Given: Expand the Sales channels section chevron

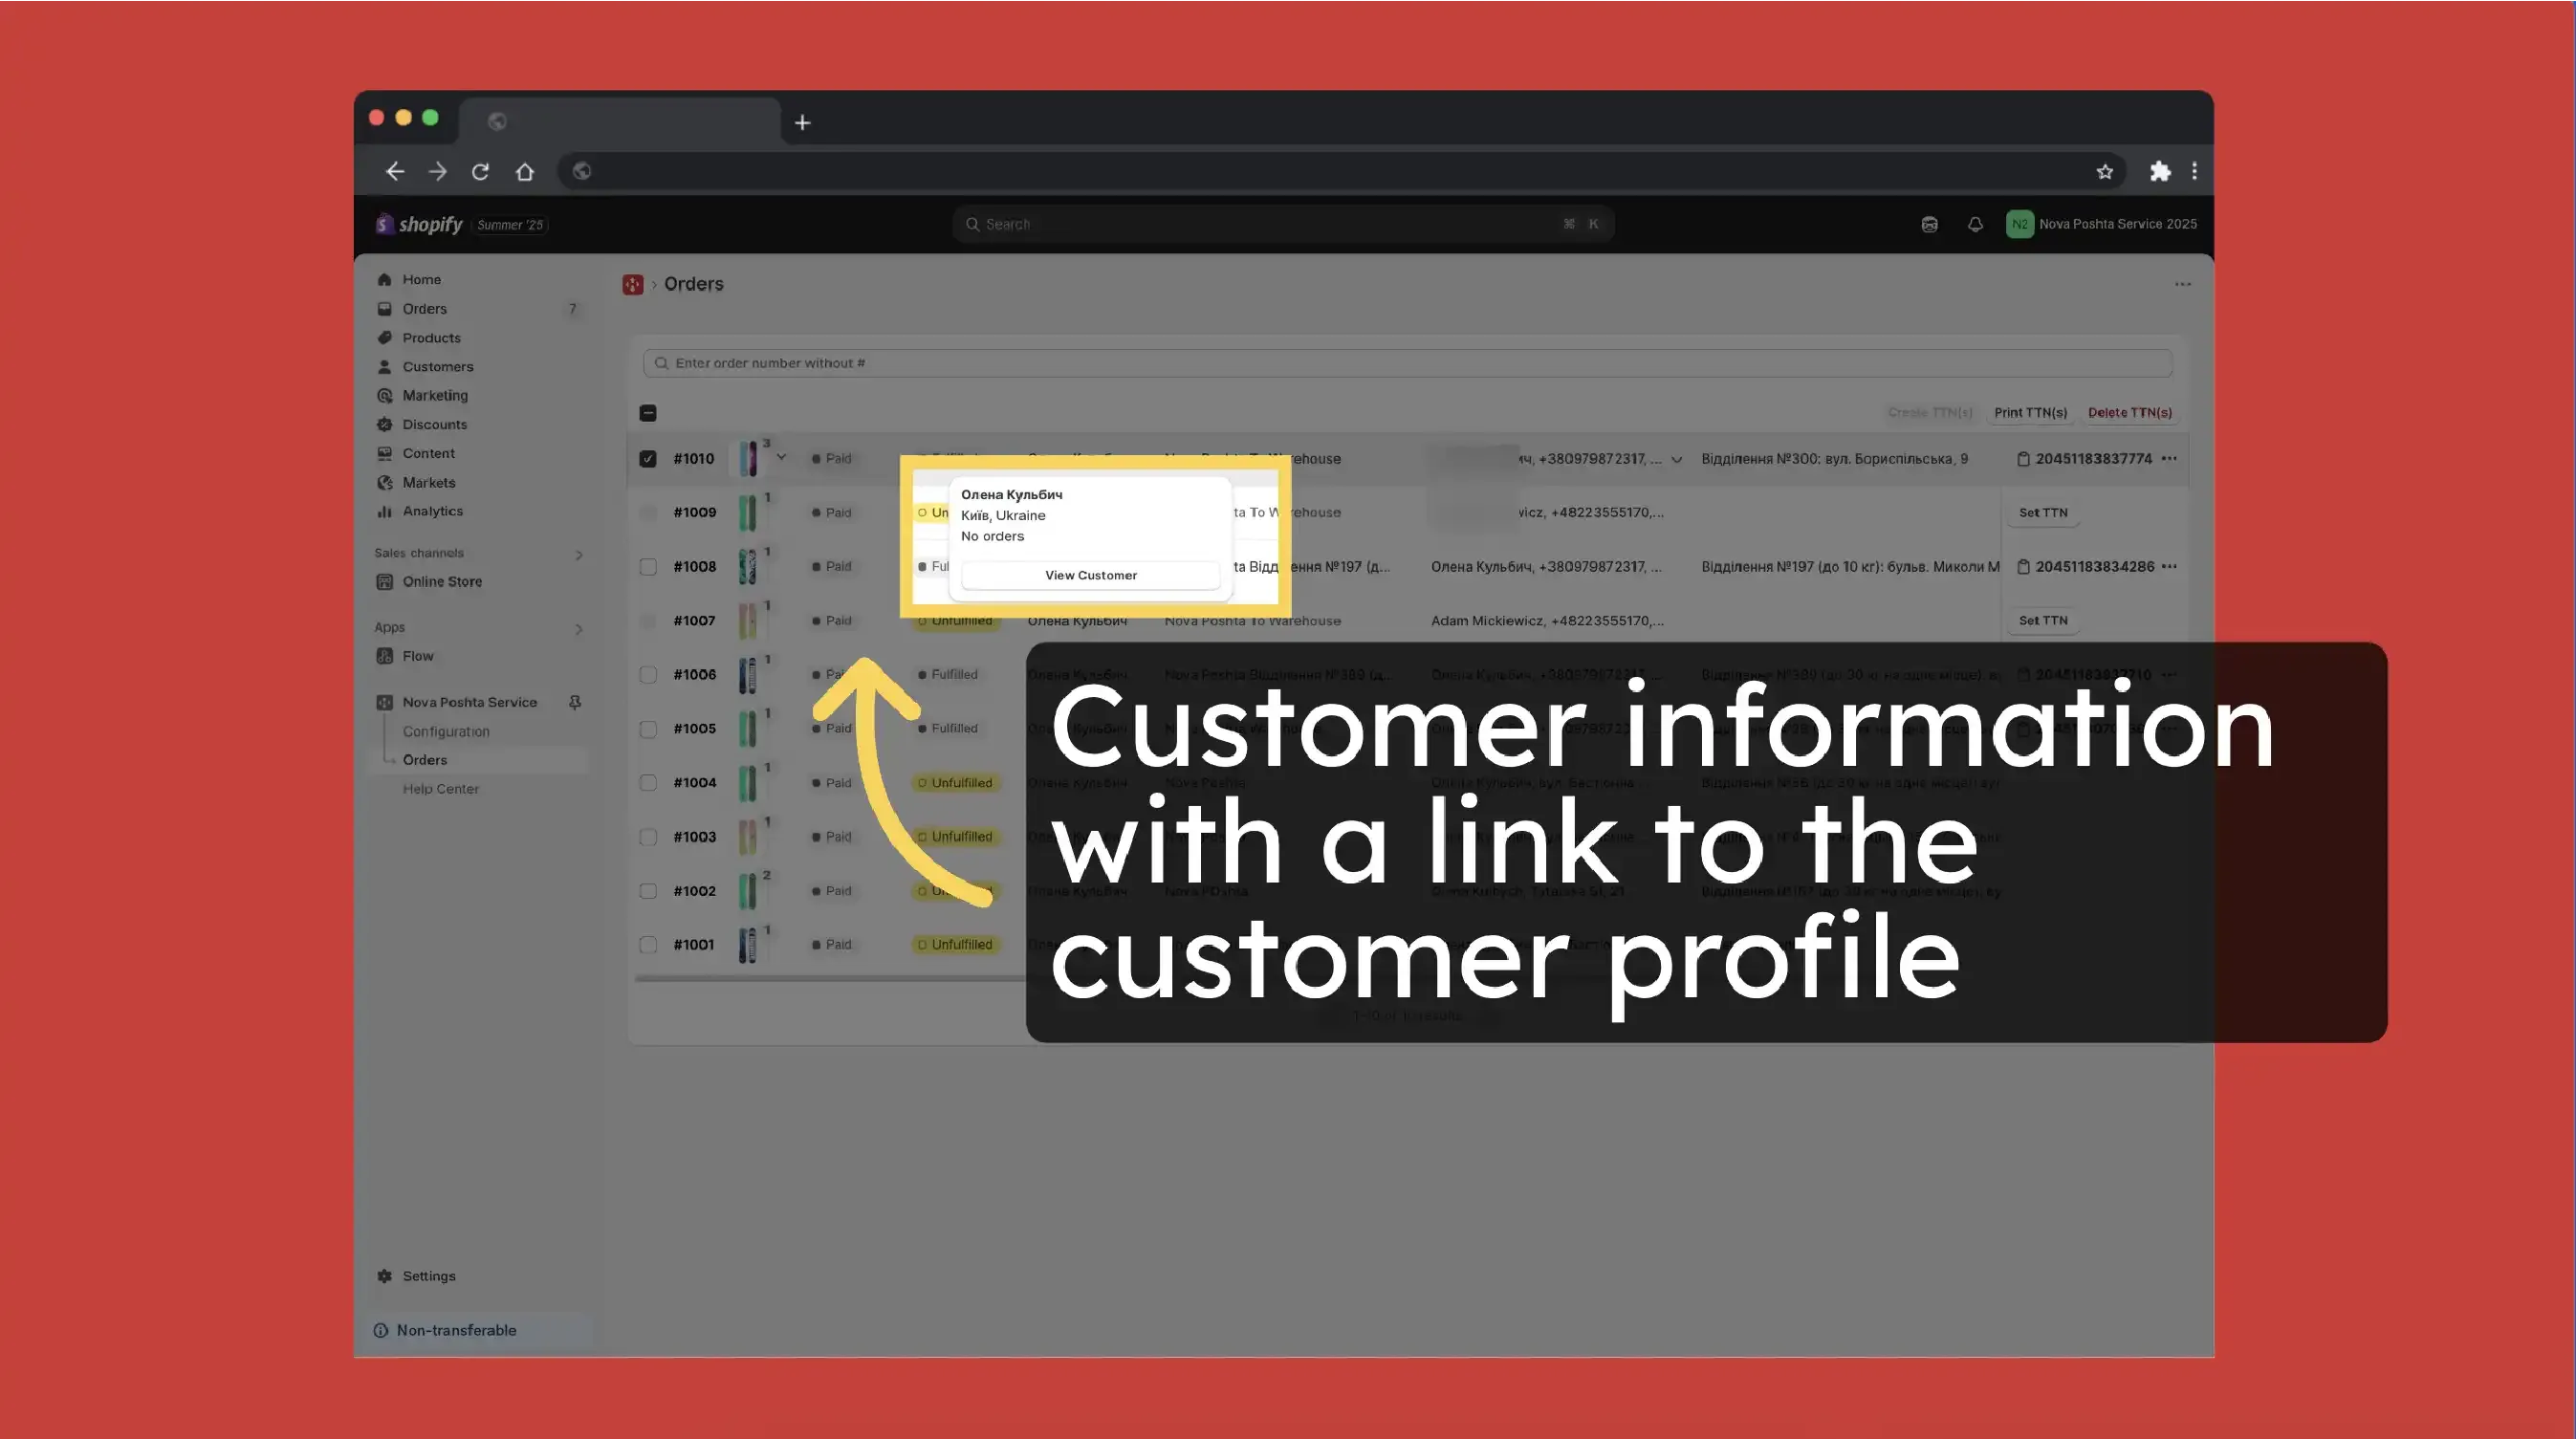Looking at the screenshot, I should tap(579, 554).
